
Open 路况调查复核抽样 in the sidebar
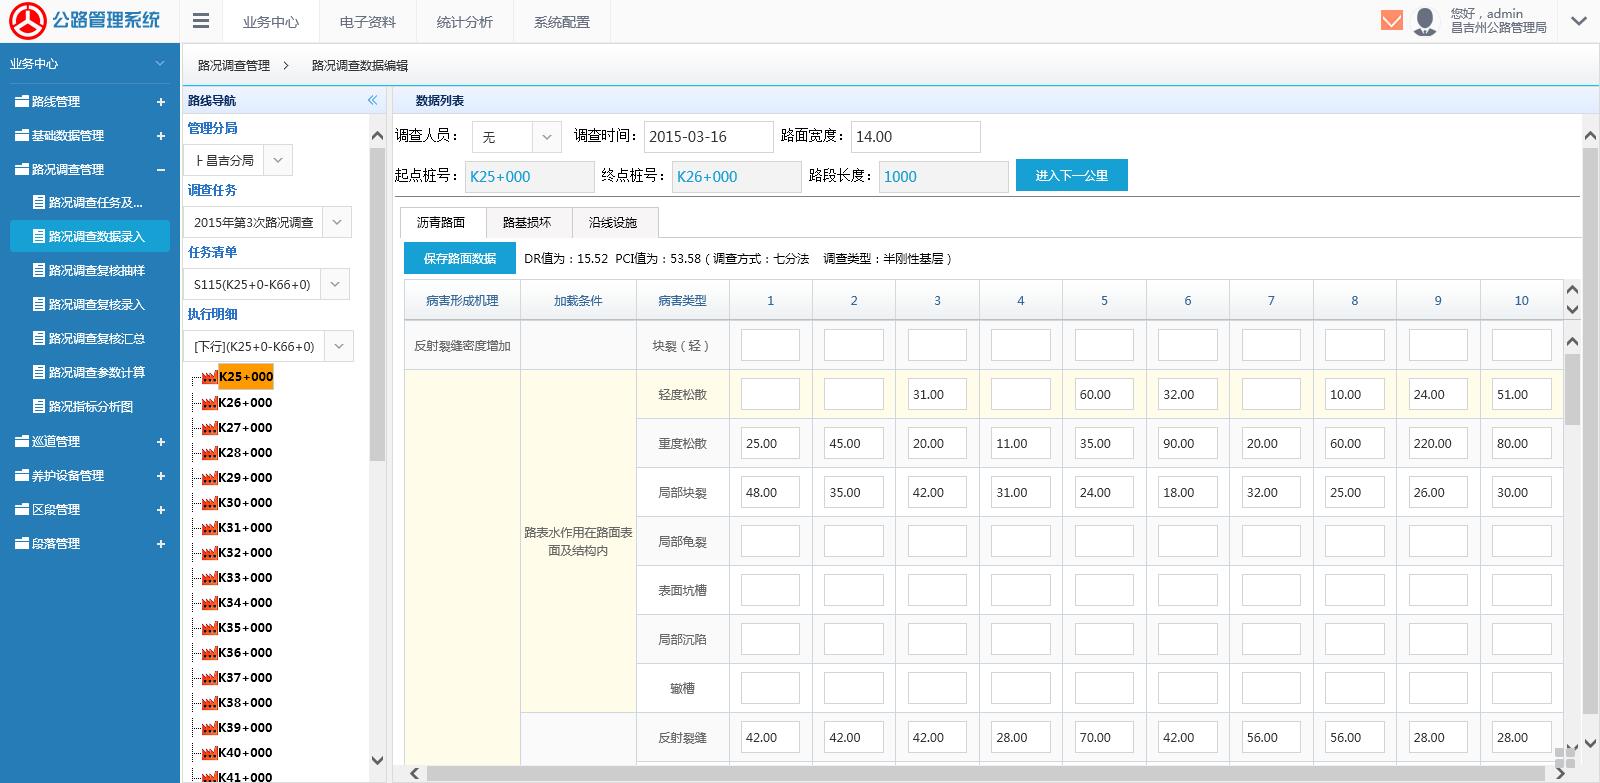coord(97,271)
